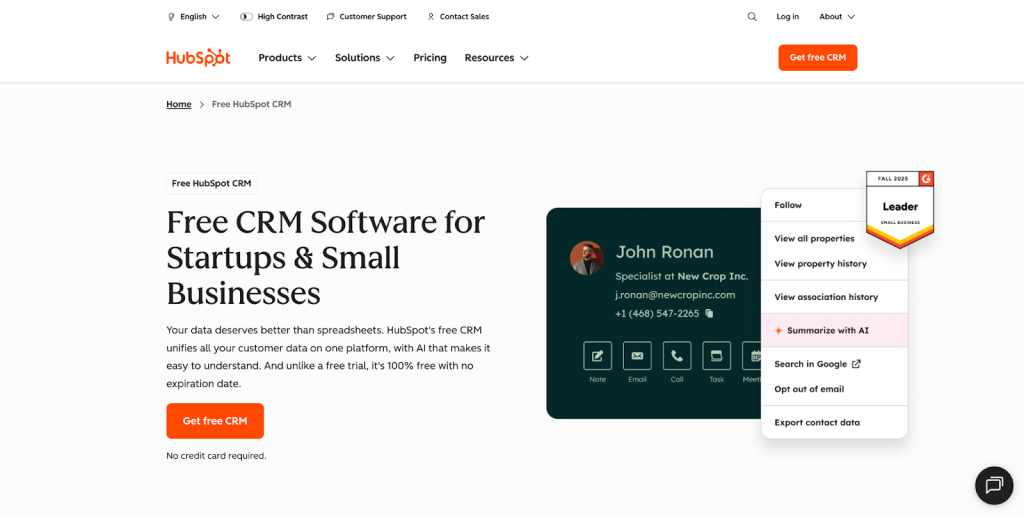
Task: Open the About dropdown
Action: pos(837,17)
